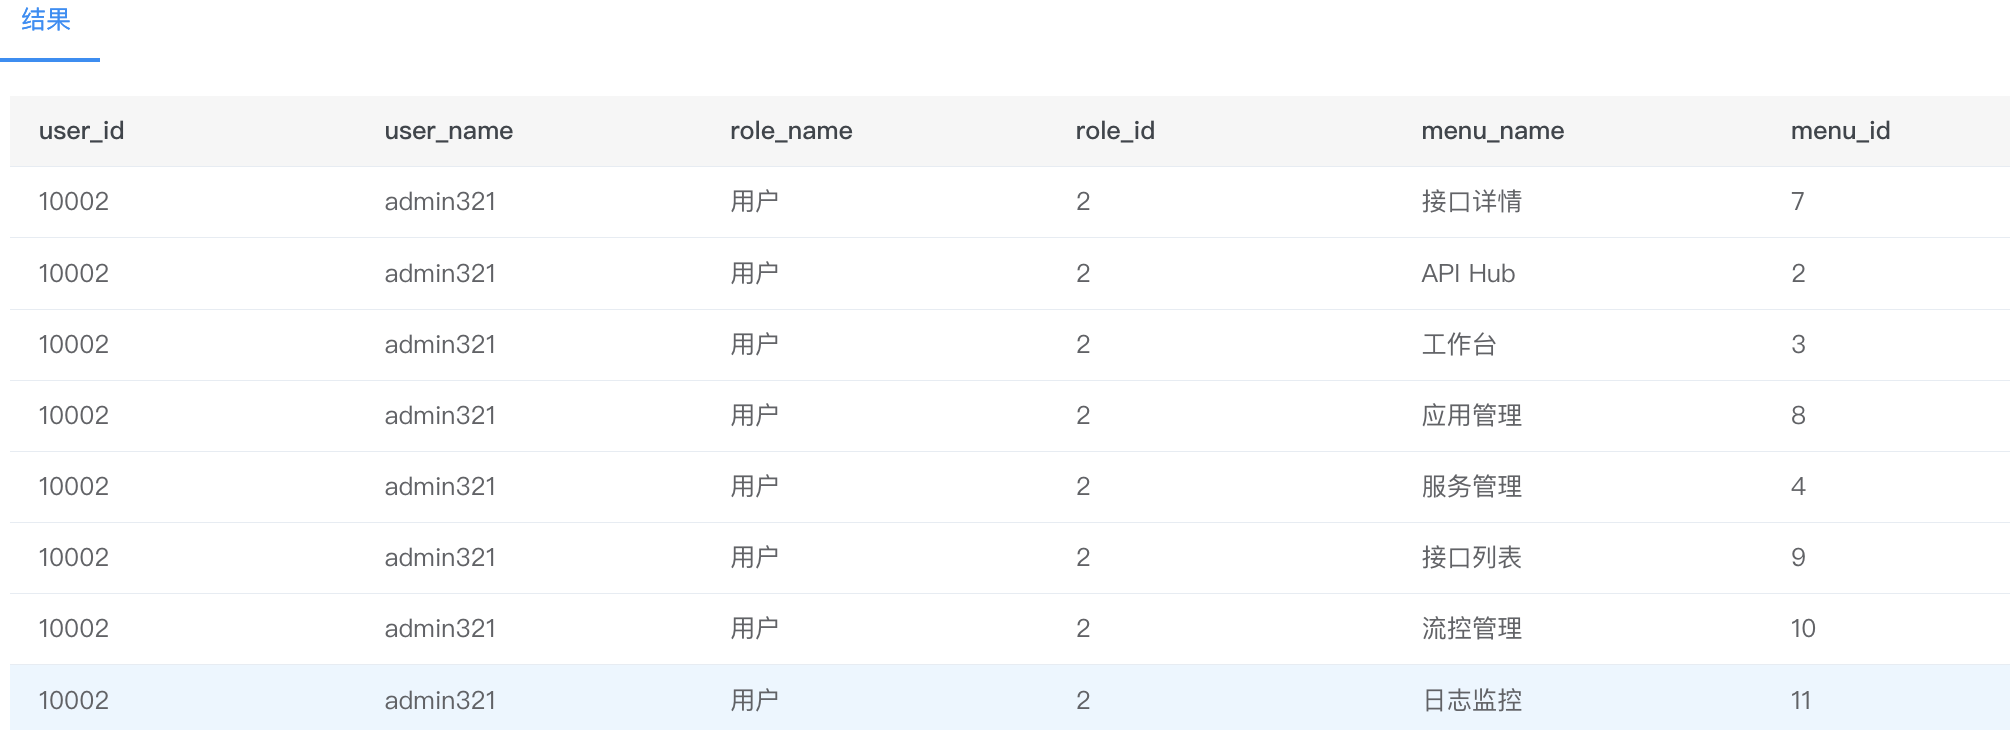Image resolution: width=2010 pixels, height=730 pixels.
Task: Select the 接口详情 menu name cell
Action: tap(1471, 202)
